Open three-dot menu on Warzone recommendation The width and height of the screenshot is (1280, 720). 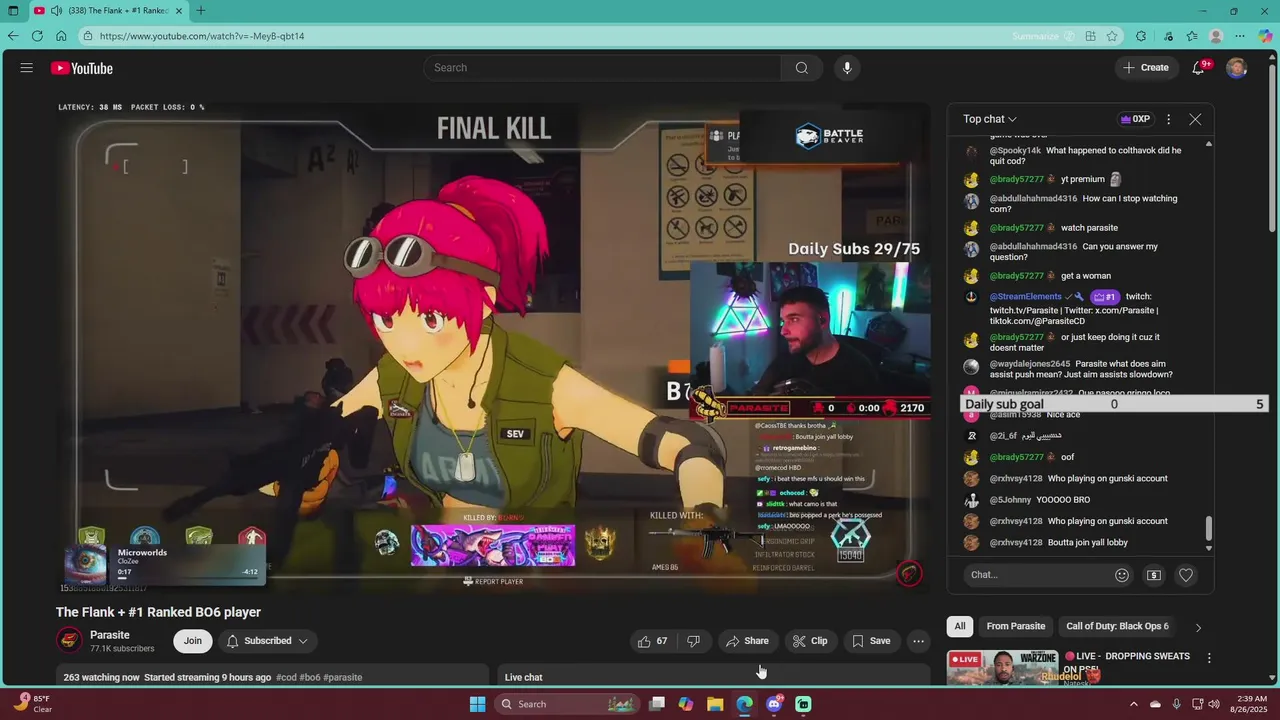(1209, 658)
